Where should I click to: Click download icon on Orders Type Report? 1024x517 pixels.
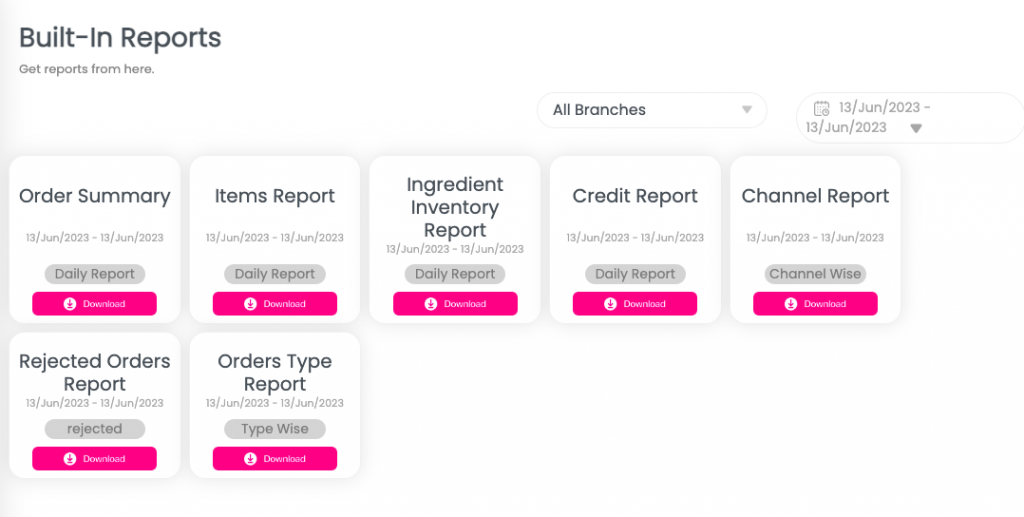(251, 459)
